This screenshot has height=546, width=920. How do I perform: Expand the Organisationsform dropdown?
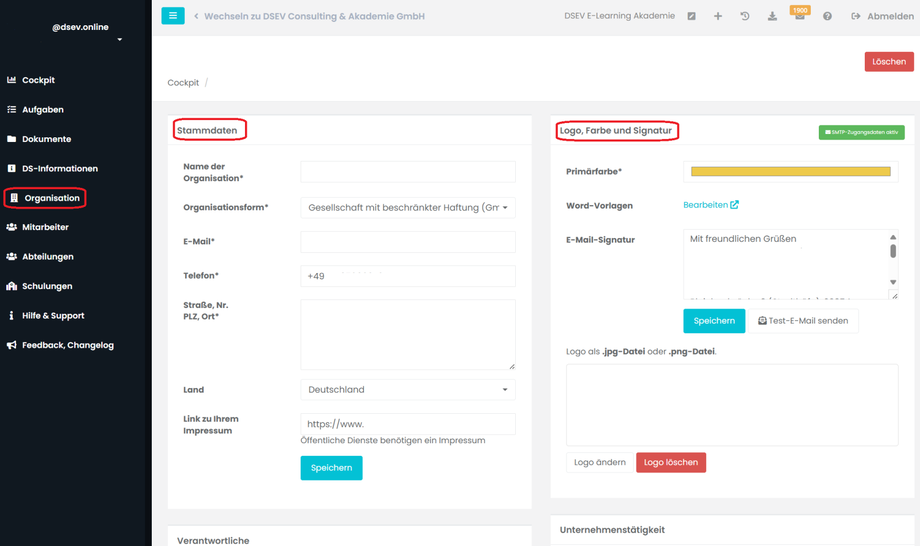[408, 208]
